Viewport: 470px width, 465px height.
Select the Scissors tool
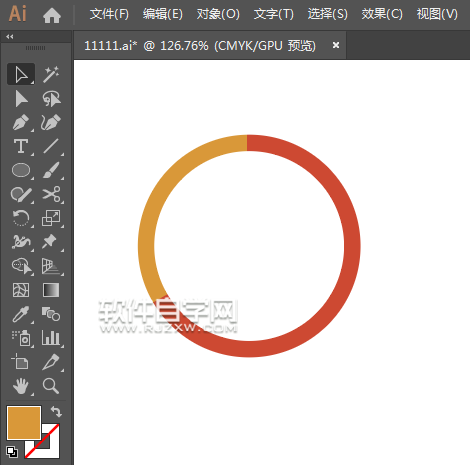click(x=51, y=194)
